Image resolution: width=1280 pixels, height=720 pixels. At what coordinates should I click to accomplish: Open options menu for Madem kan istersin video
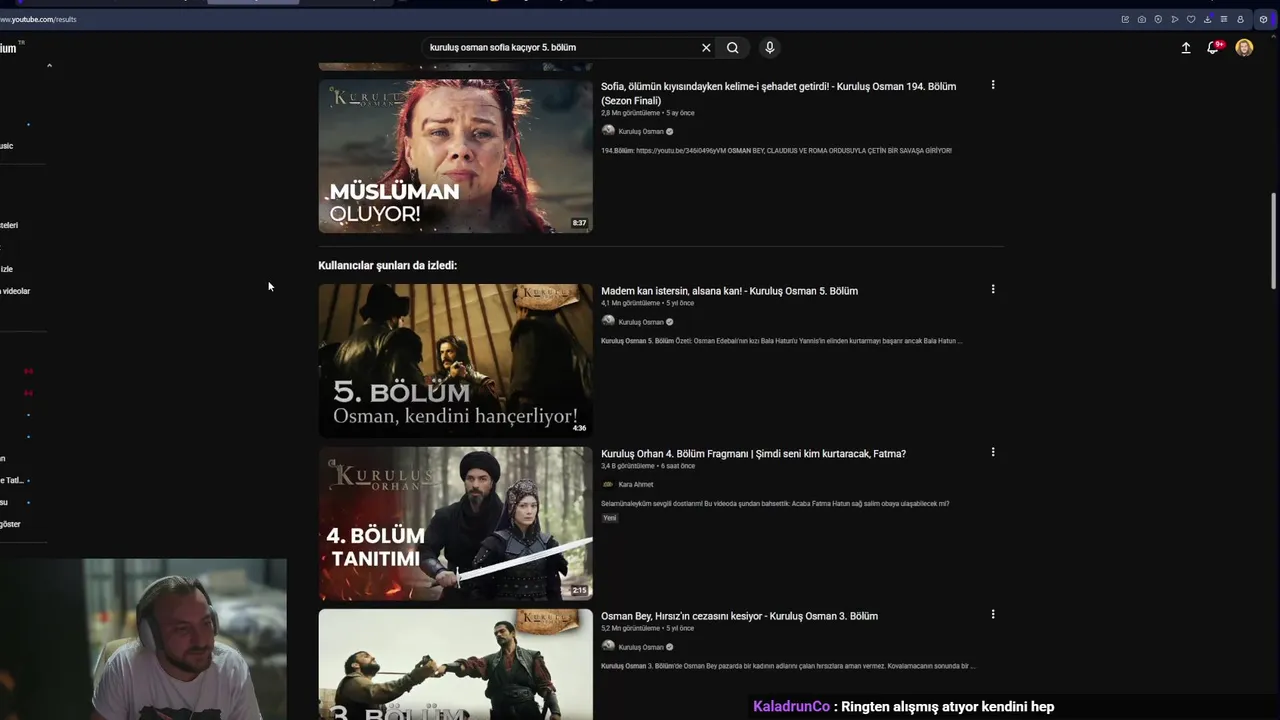pos(993,289)
